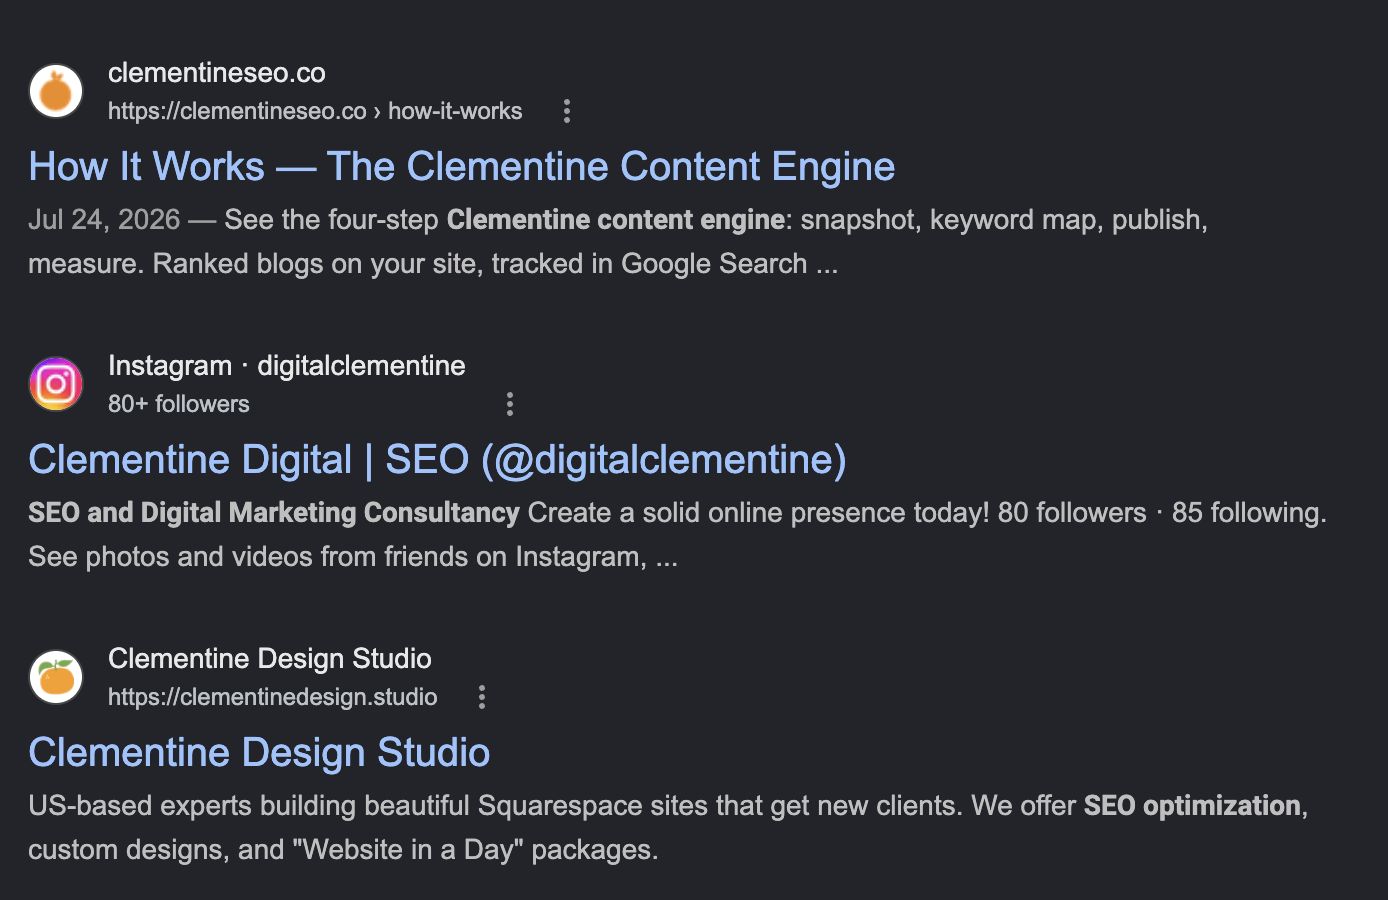Click the orange clementineseo.co favicon
1388x900 pixels.
[56, 91]
